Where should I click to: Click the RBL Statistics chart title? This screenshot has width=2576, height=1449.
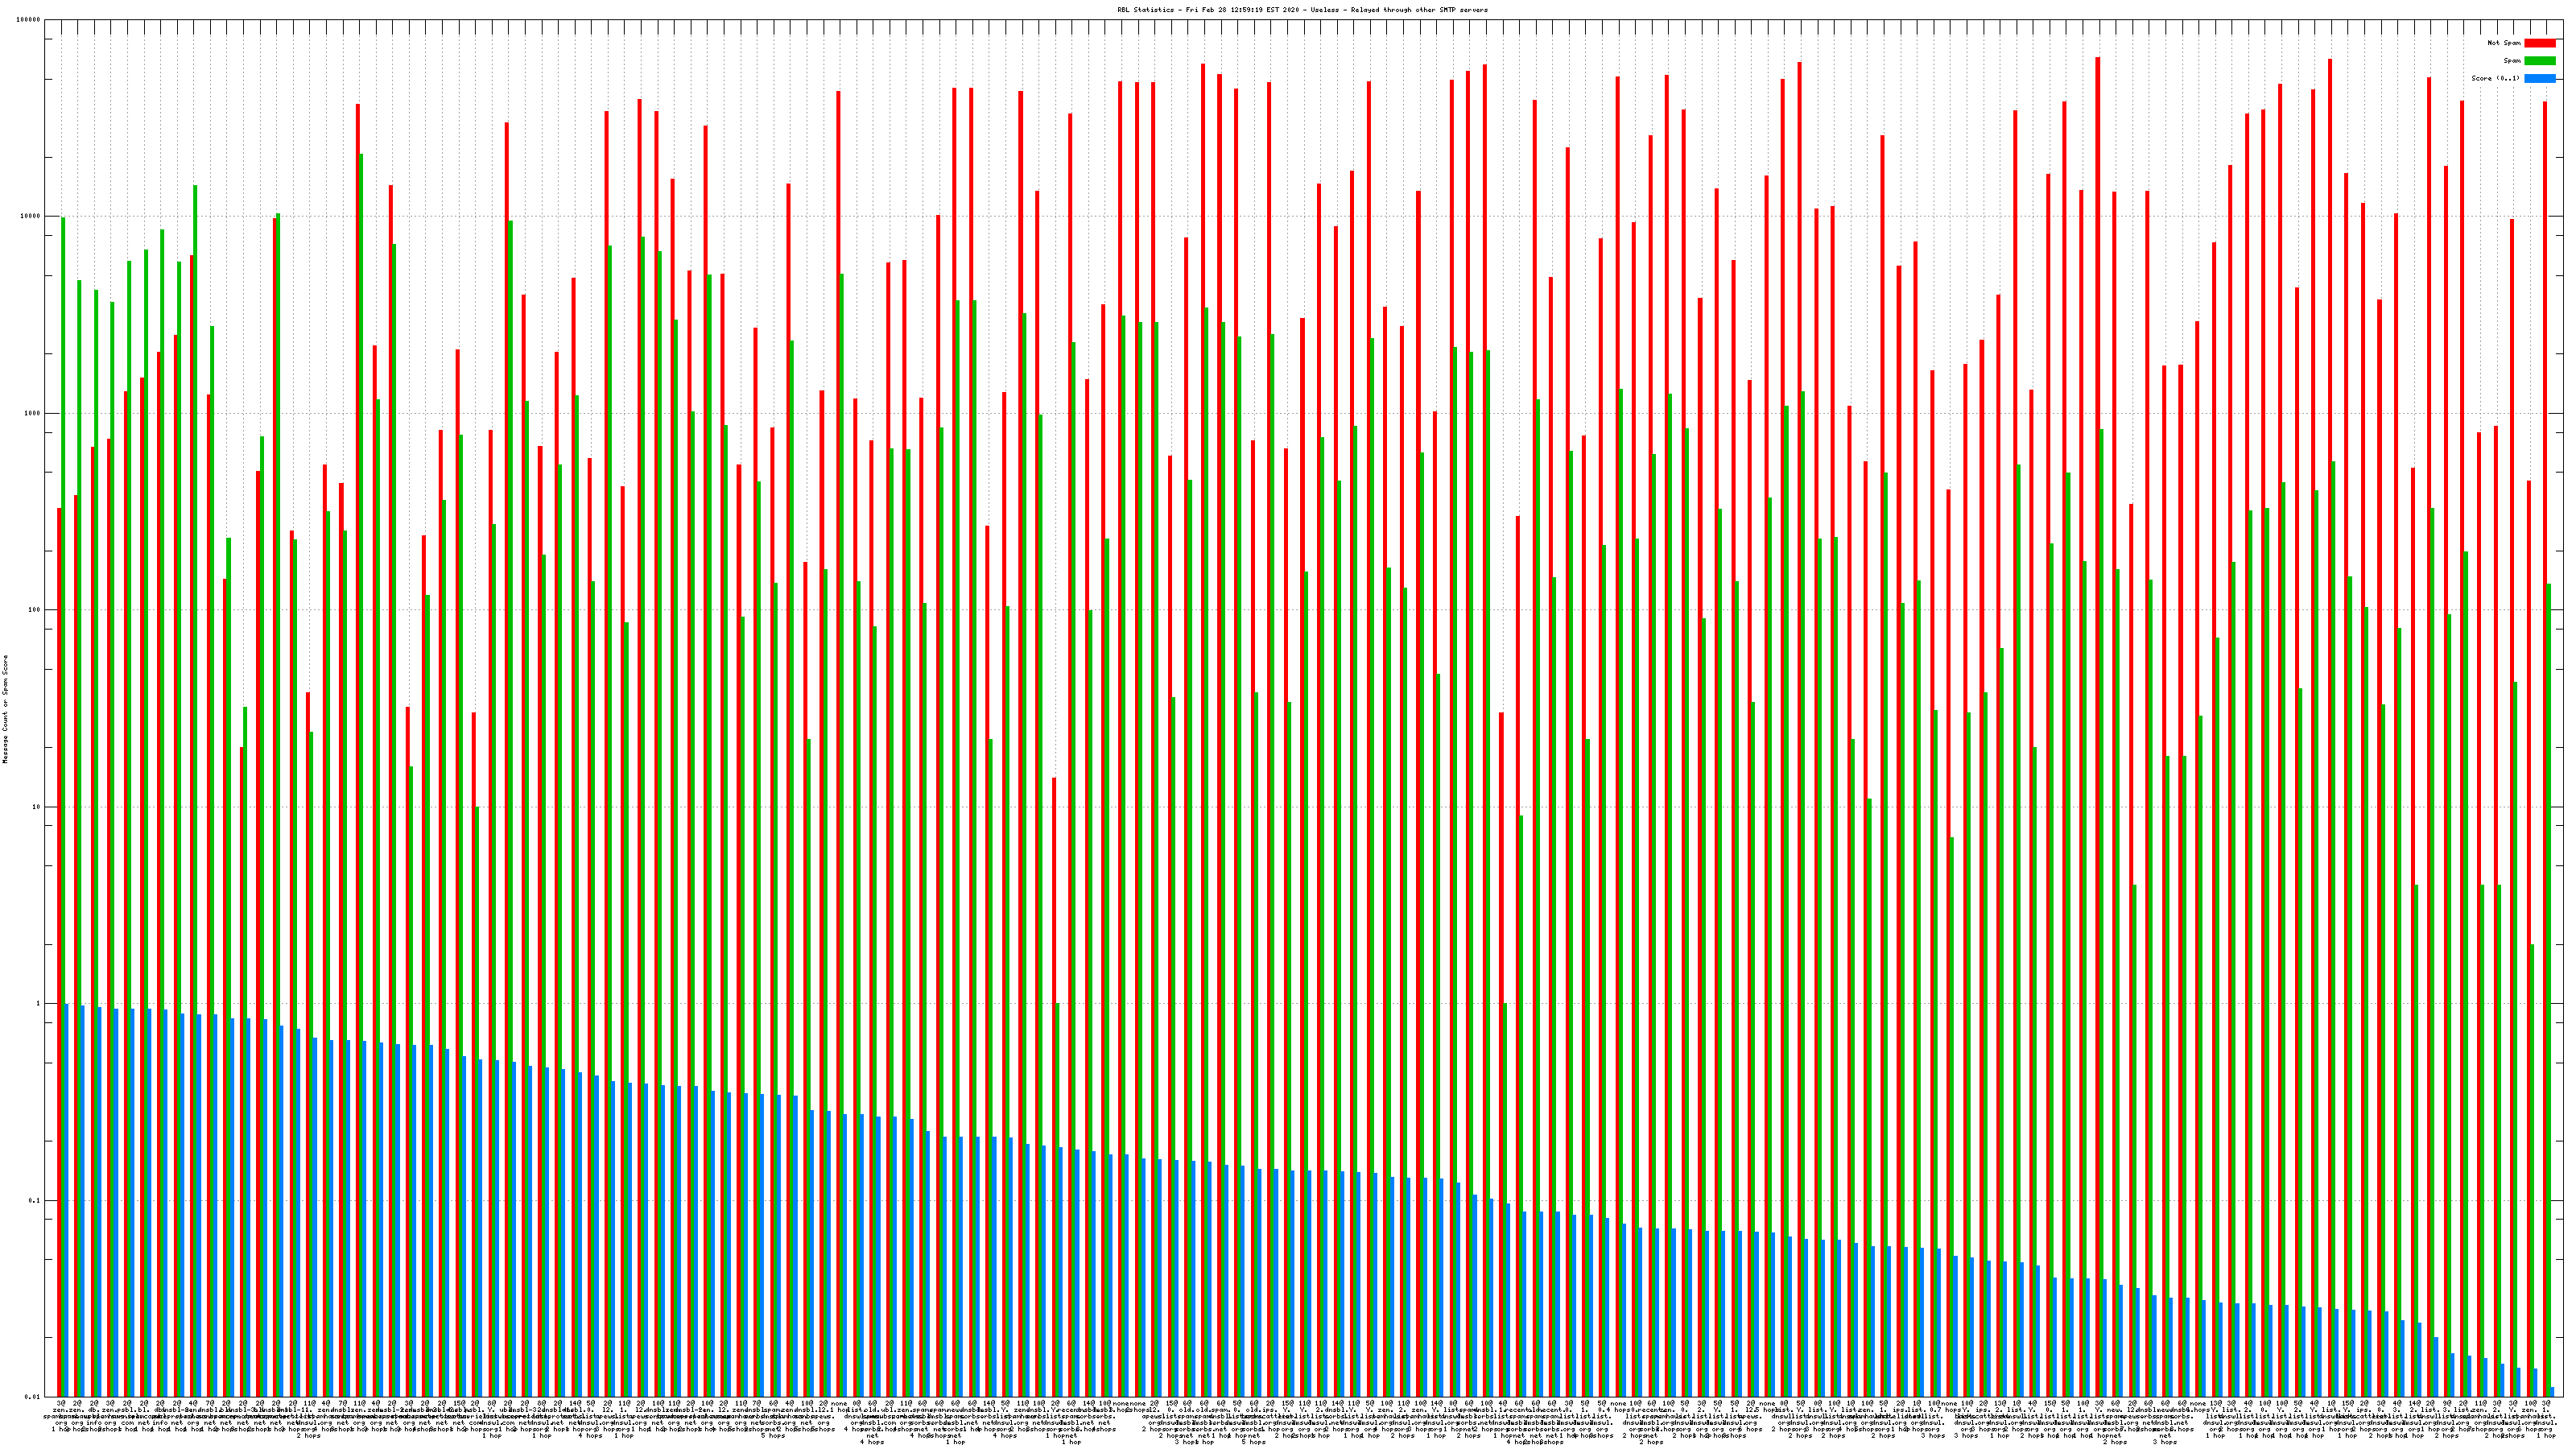point(1302,10)
